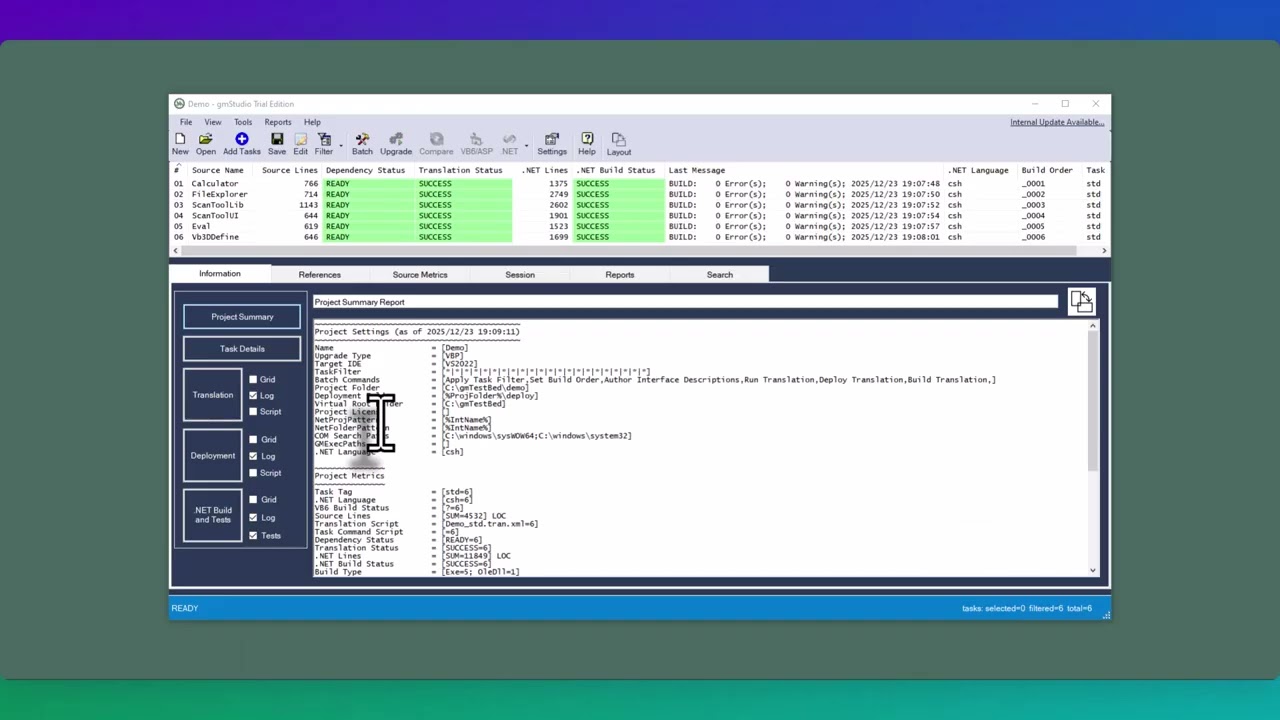Click the New toolbar icon
This screenshot has height=720, width=1280.
pos(180,144)
